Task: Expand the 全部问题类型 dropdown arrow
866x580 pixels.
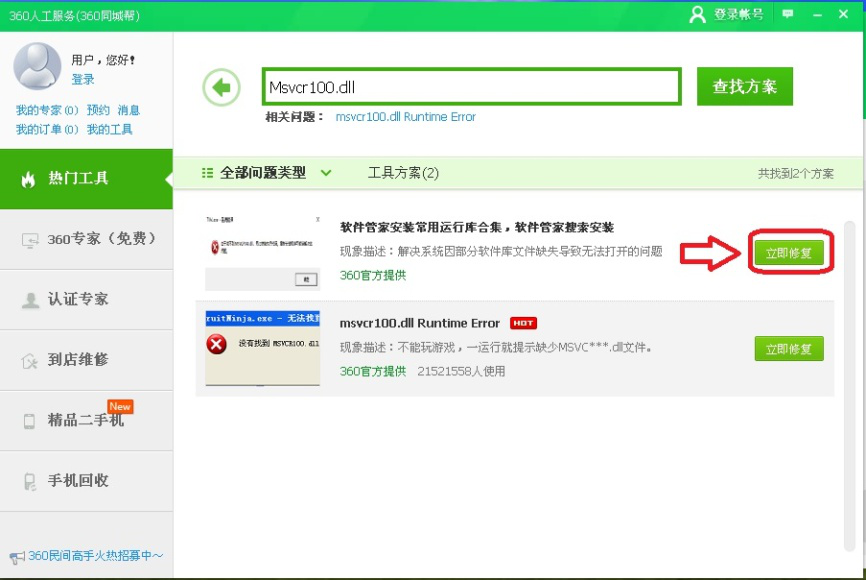Action: (326, 173)
